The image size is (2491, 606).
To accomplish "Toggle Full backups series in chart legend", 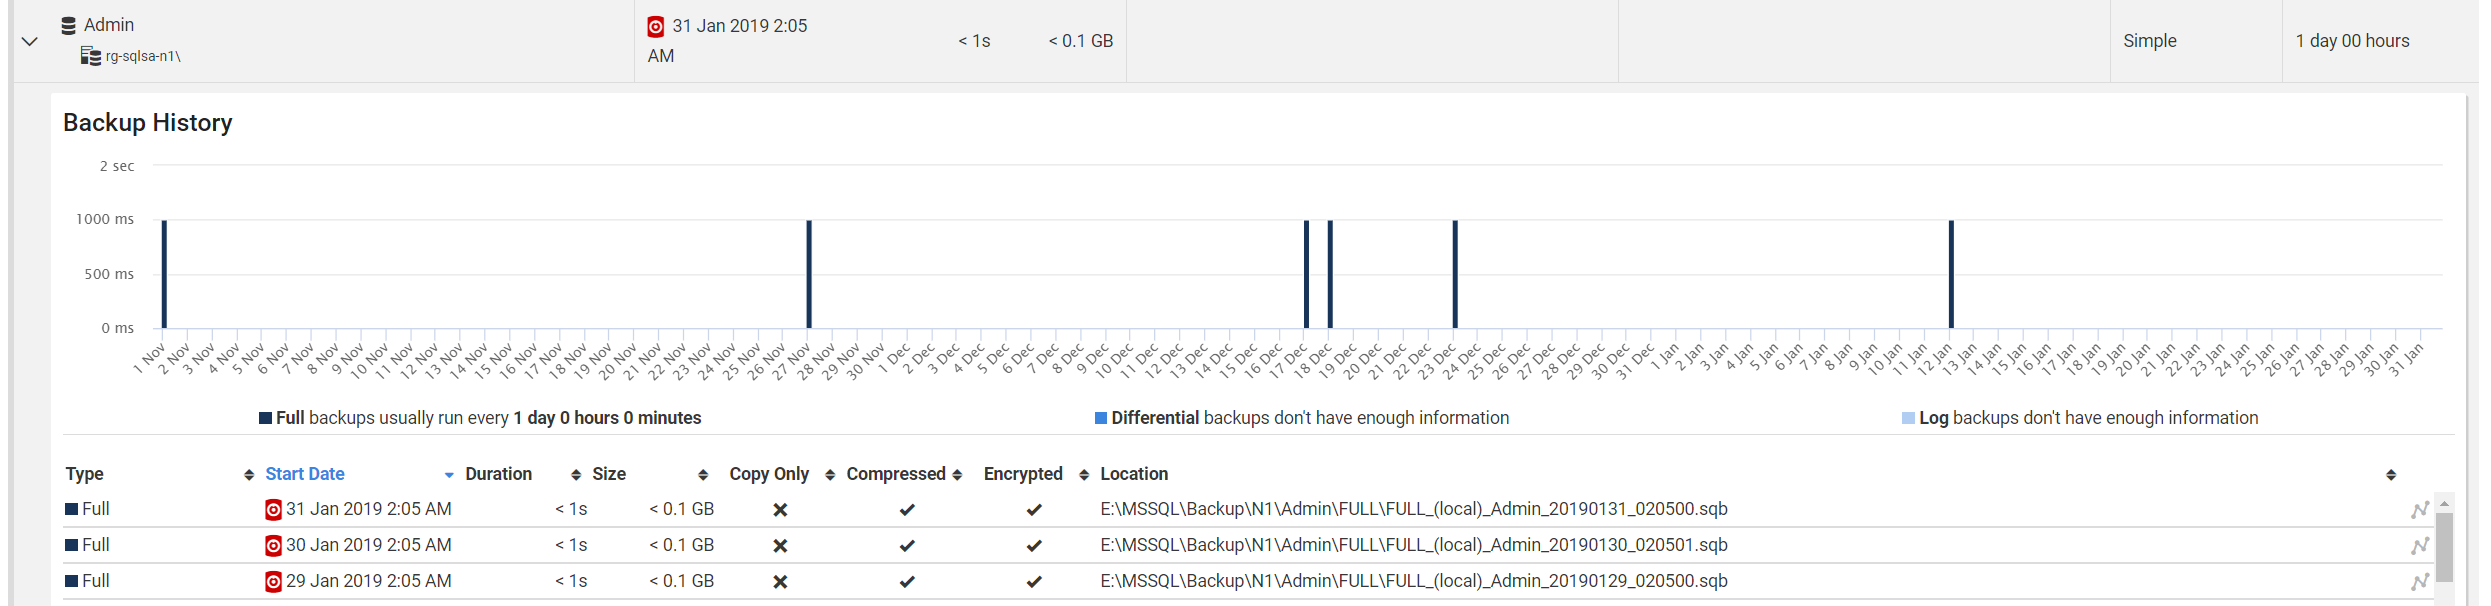I will click(266, 418).
